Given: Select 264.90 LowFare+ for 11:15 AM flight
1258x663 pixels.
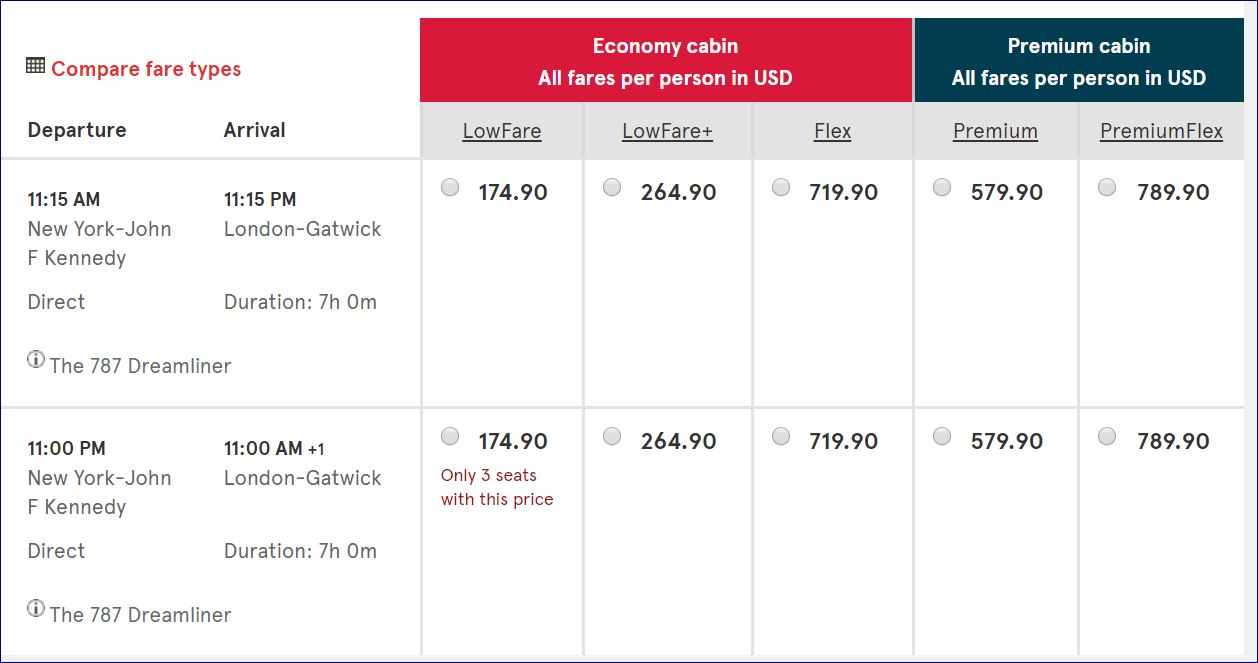Looking at the screenshot, I should (x=612, y=187).
